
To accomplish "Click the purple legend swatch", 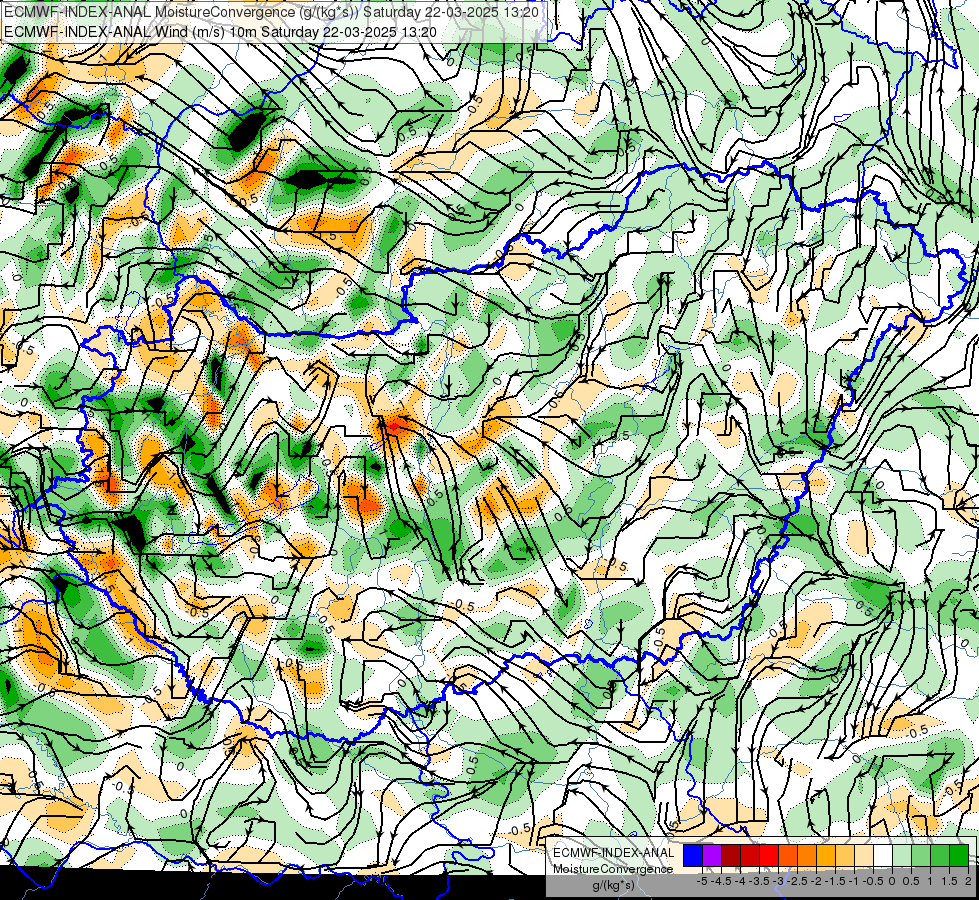I will [712, 856].
